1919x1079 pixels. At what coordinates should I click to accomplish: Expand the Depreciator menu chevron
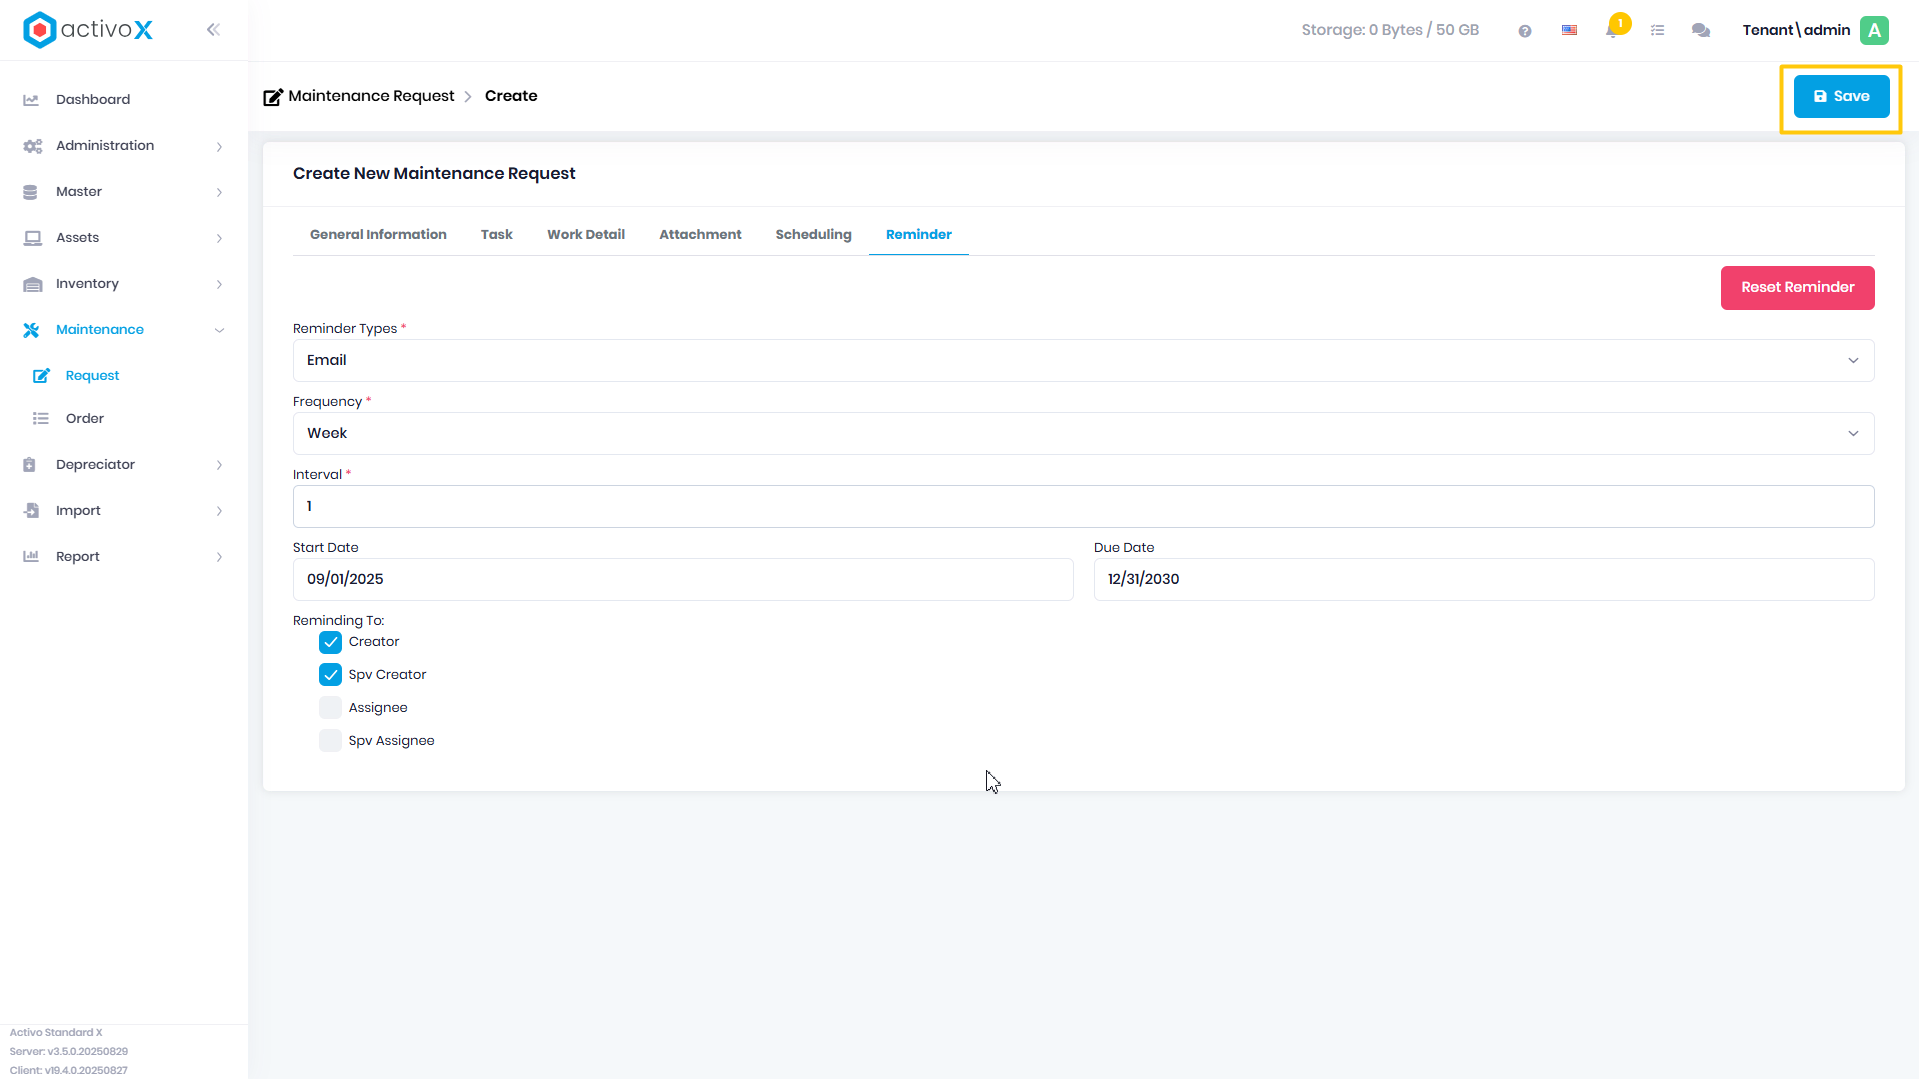[x=219, y=466]
